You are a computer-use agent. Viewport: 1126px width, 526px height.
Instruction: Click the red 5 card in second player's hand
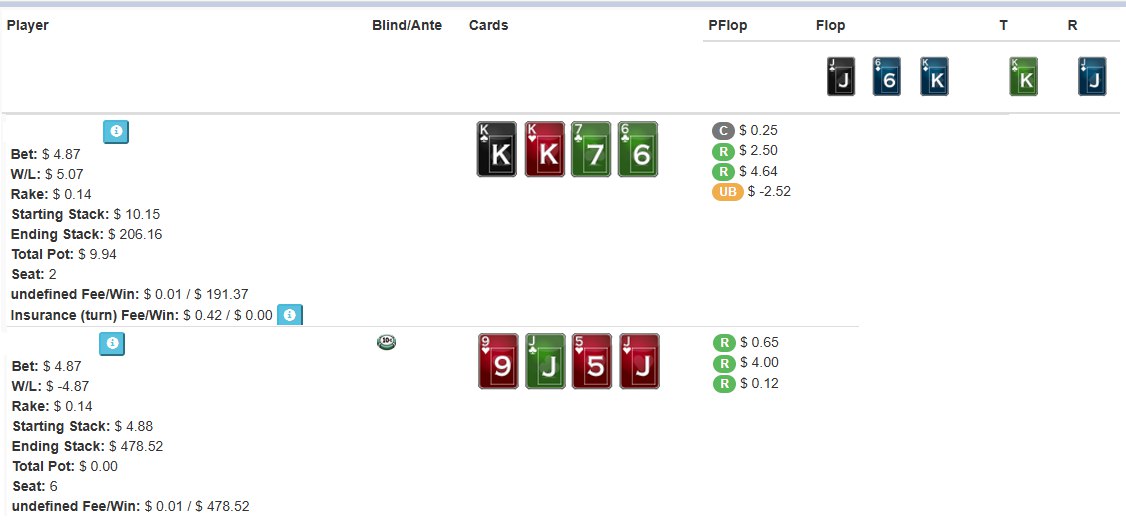(x=592, y=361)
